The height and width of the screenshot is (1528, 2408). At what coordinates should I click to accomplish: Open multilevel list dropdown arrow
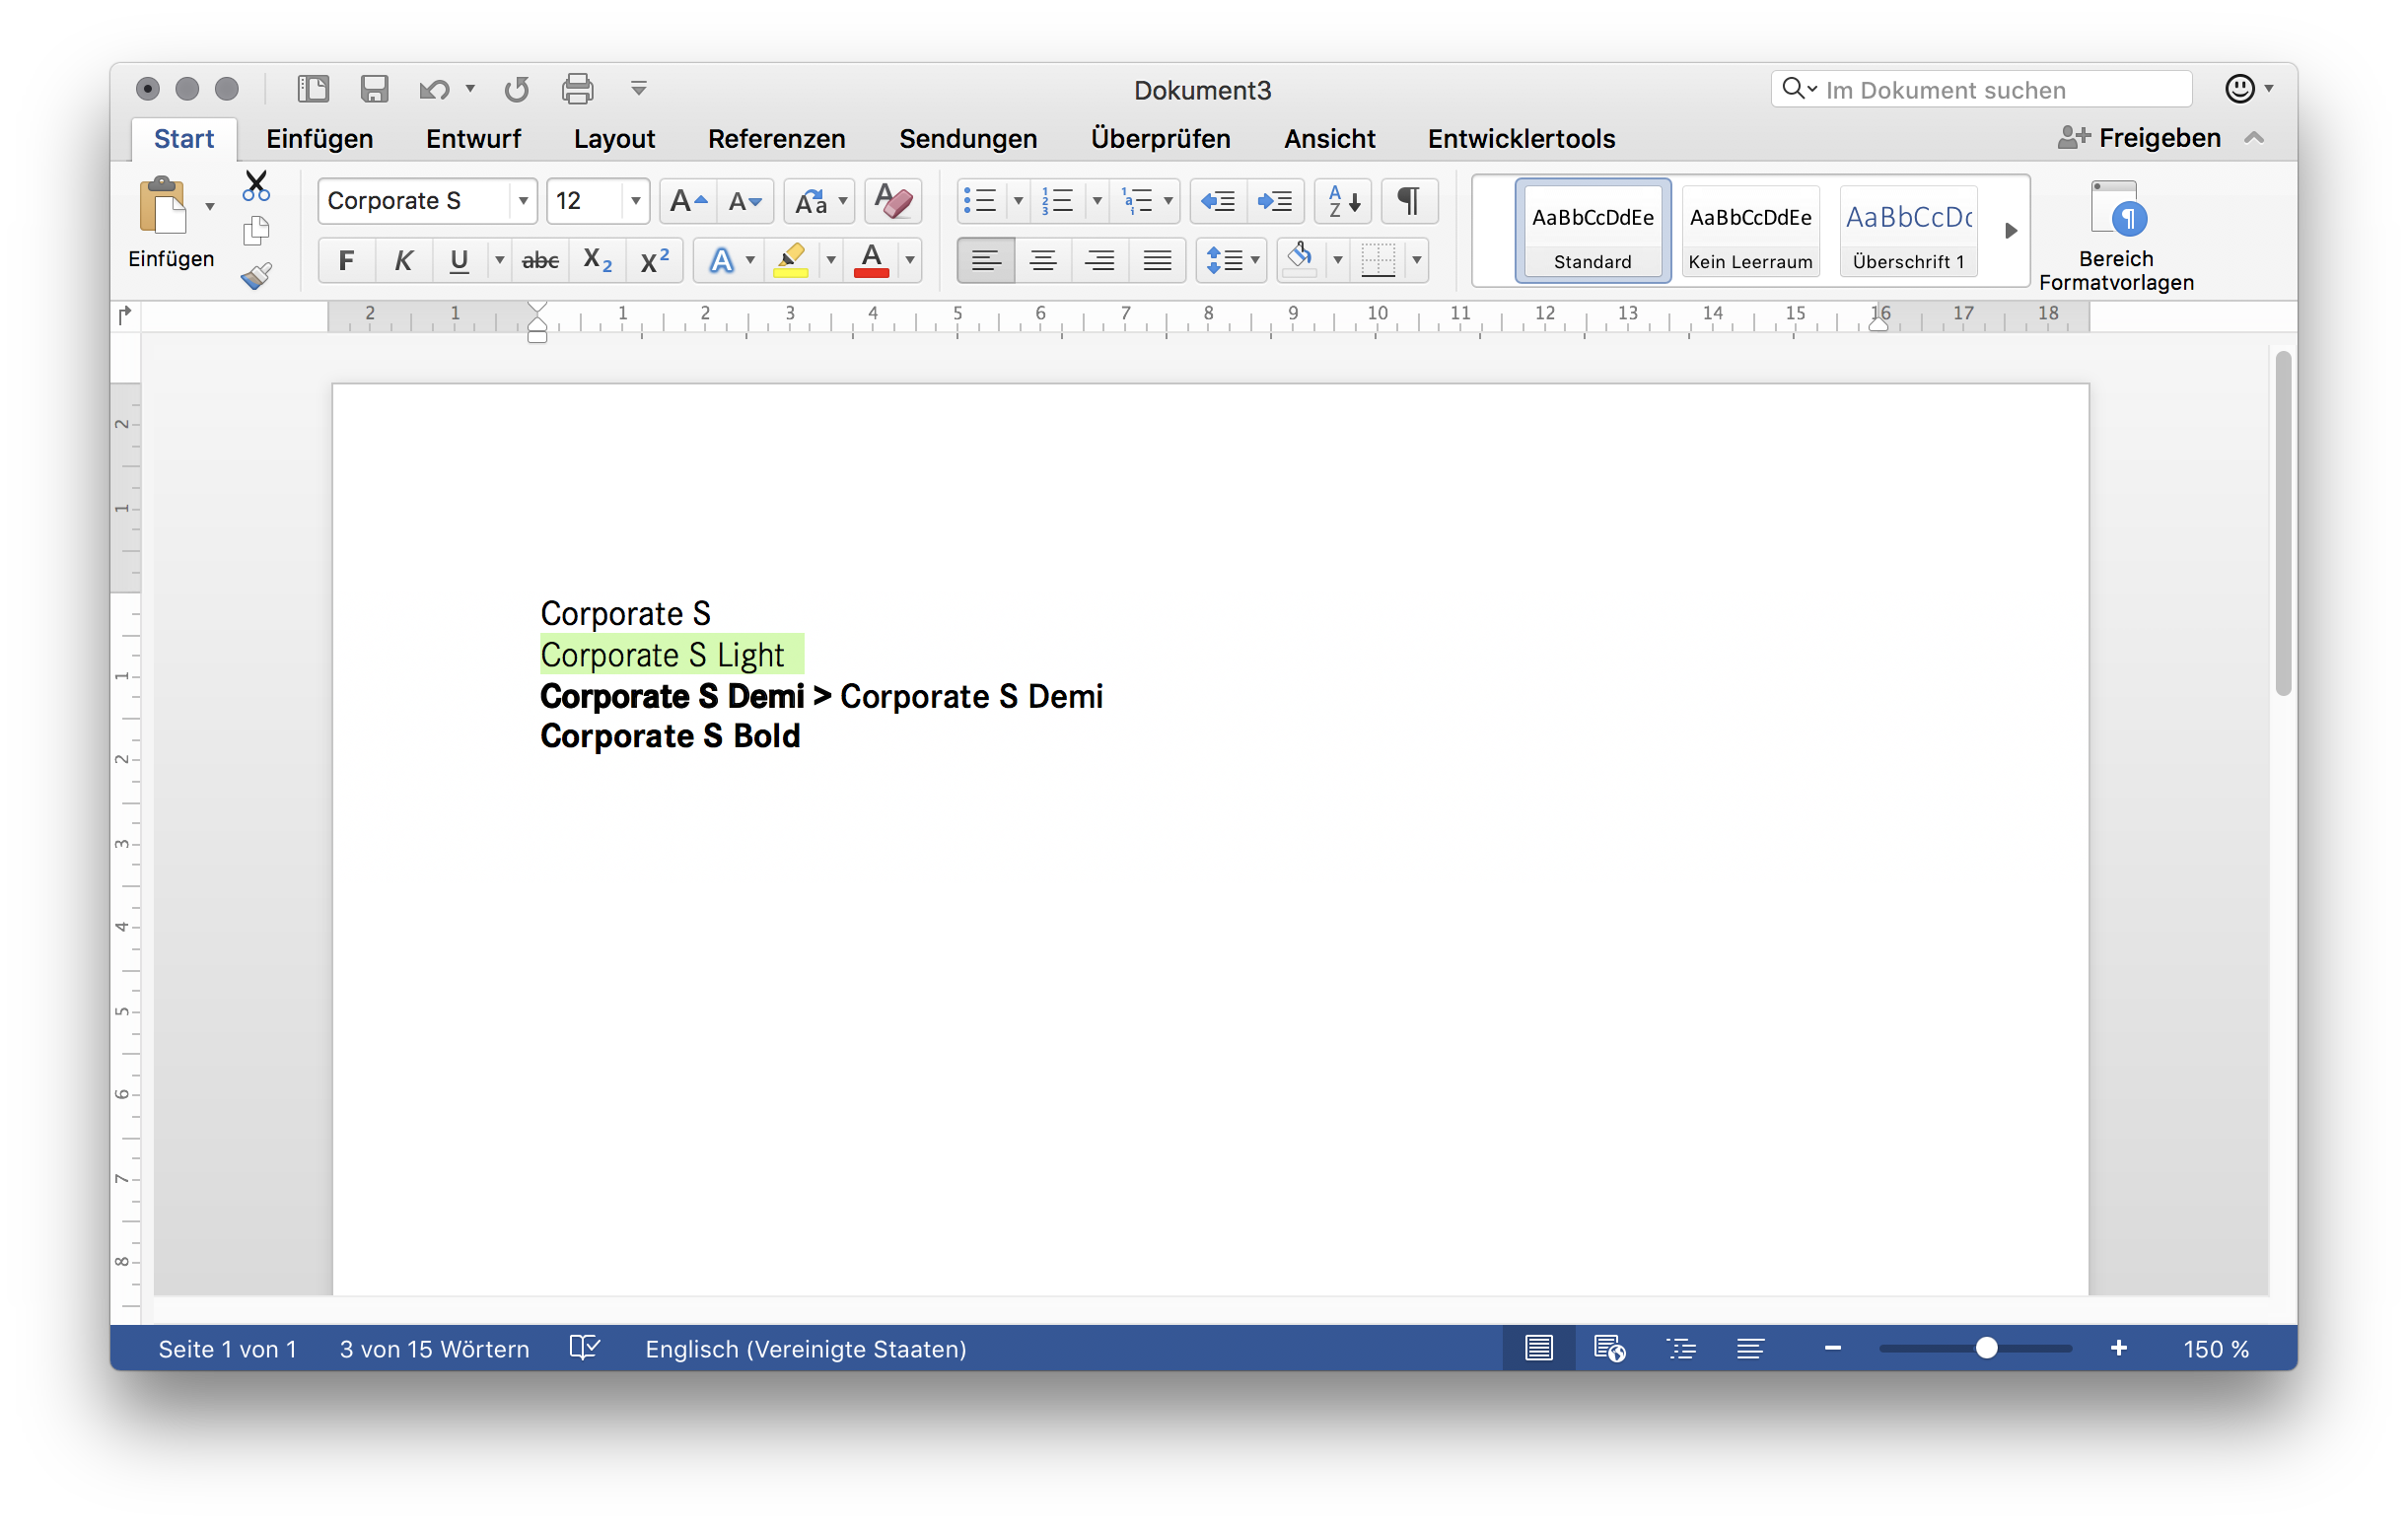coord(1168,201)
